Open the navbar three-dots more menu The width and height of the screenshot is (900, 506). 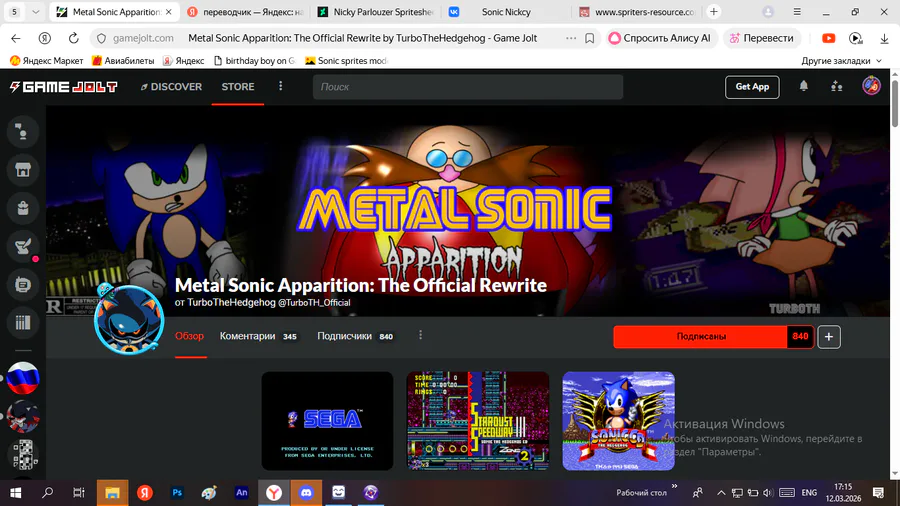280,87
